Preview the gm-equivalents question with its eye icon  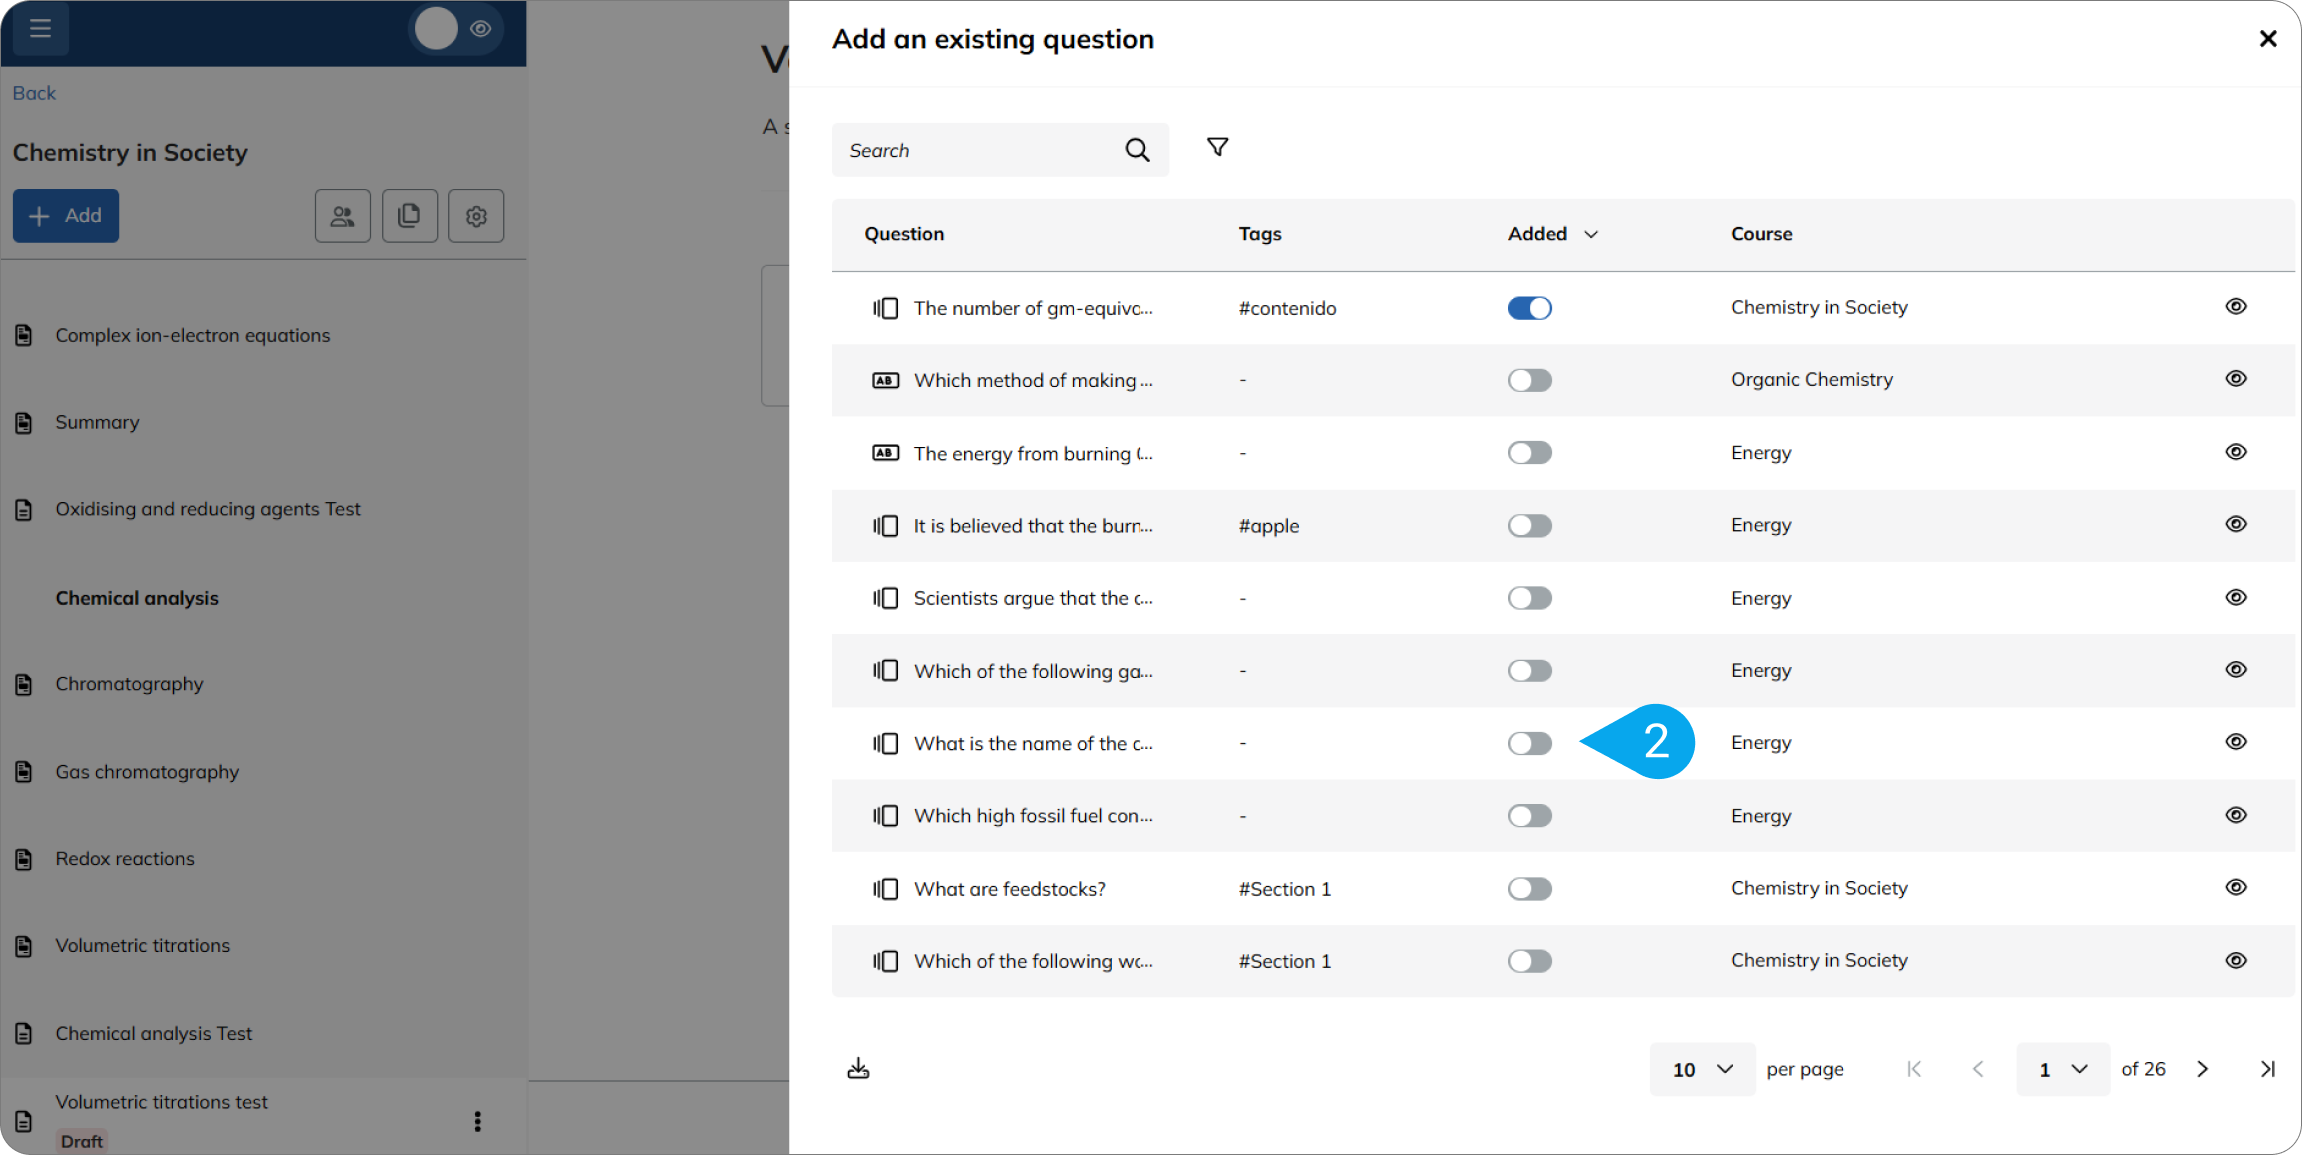[2236, 306]
